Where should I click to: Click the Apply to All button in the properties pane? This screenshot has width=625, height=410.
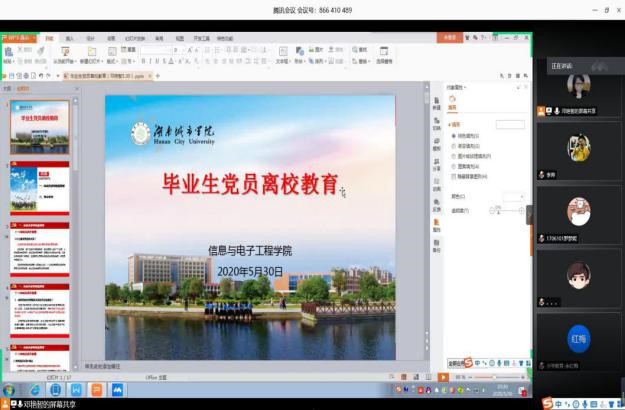tap(455, 364)
